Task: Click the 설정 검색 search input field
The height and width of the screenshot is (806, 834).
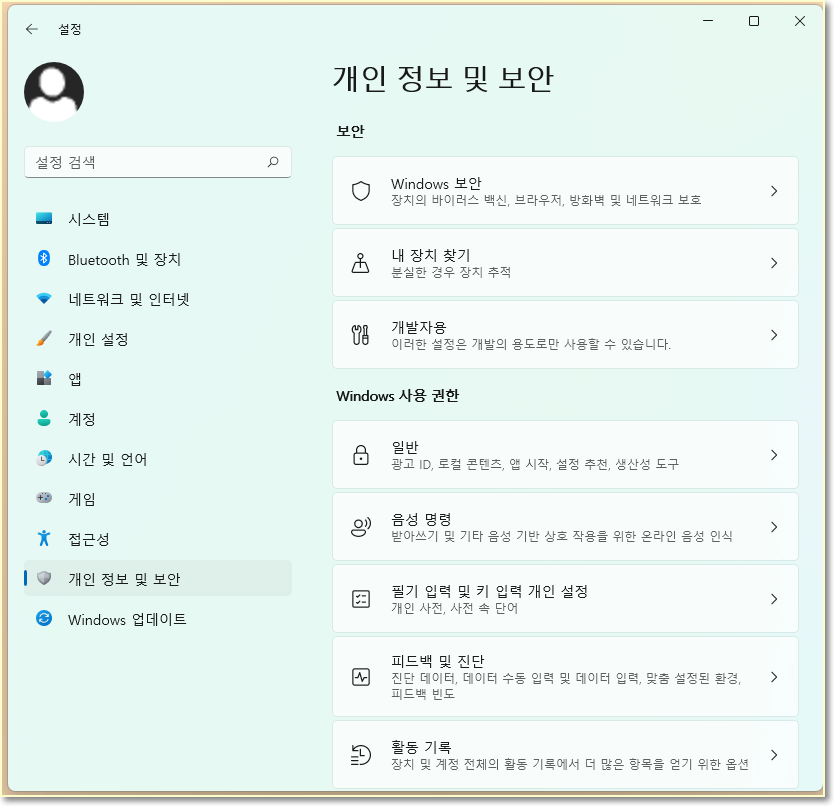Action: pos(158,162)
